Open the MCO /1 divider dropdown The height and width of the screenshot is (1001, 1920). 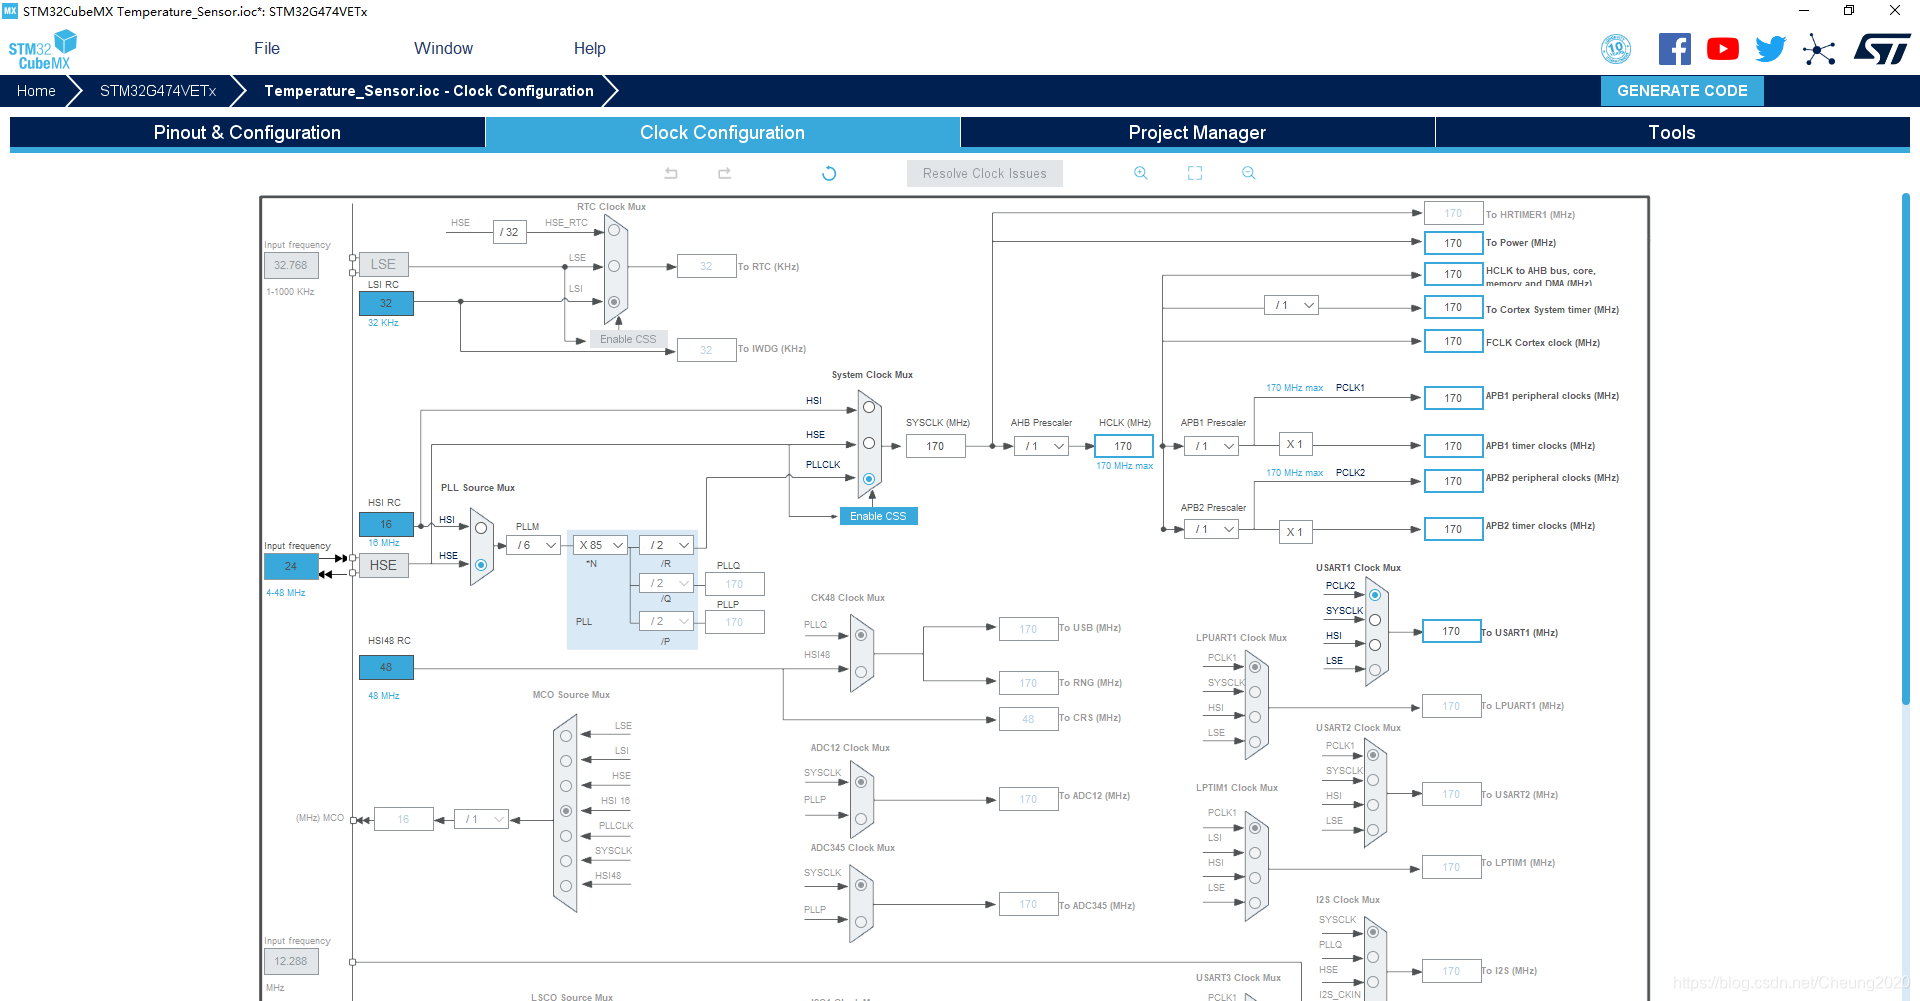click(x=481, y=819)
